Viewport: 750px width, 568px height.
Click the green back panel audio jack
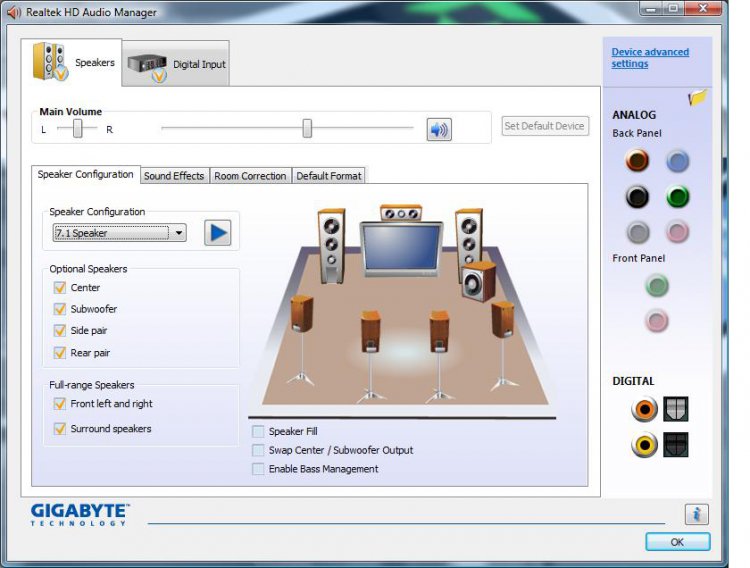tap(677, 197)
